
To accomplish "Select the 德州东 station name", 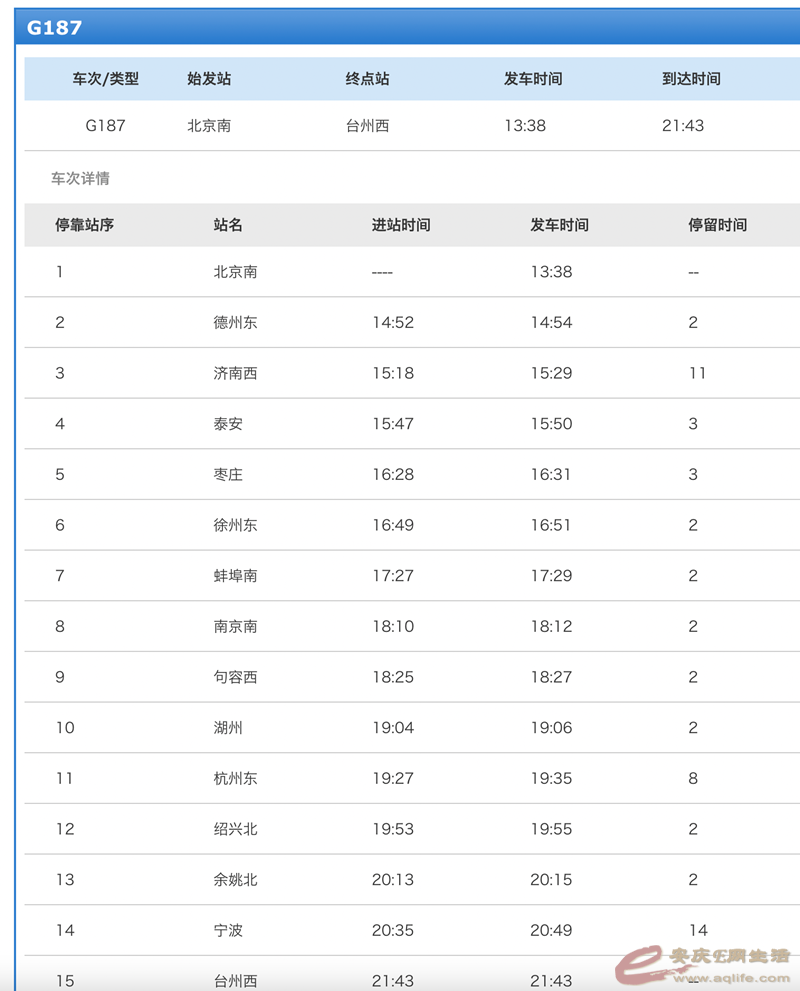I will coord(235,322).
